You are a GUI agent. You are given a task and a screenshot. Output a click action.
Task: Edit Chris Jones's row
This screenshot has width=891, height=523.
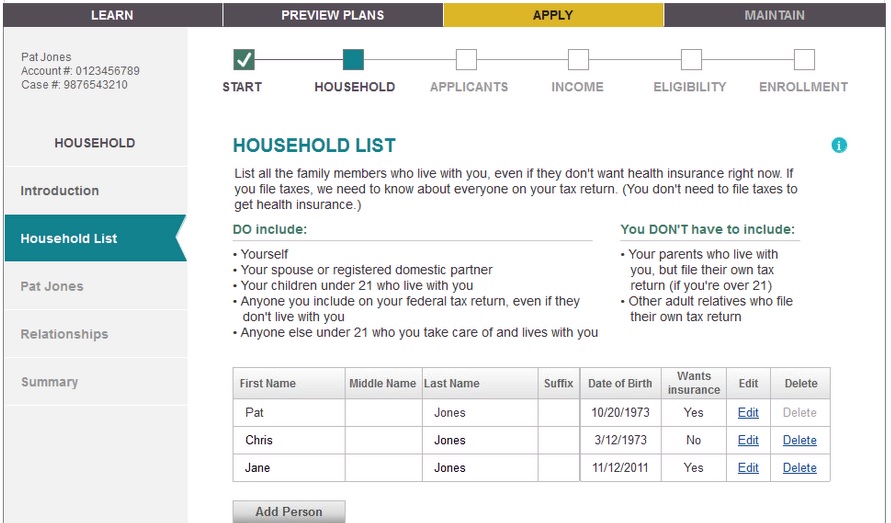point(748,440)
